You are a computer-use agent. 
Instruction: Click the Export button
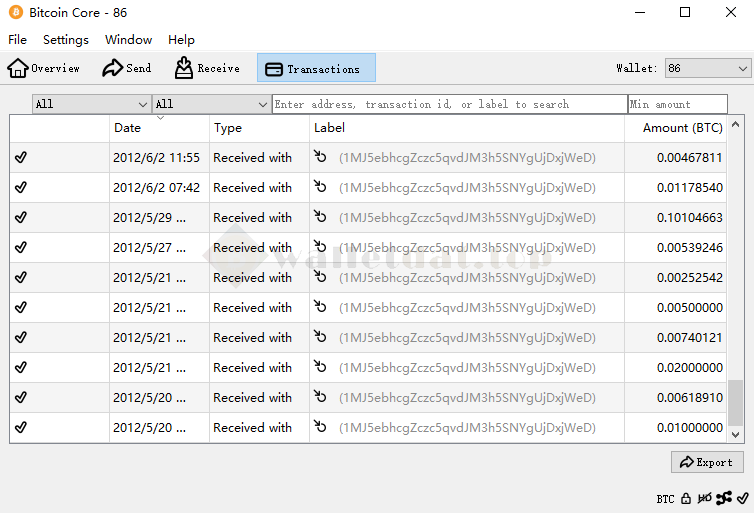707,462
